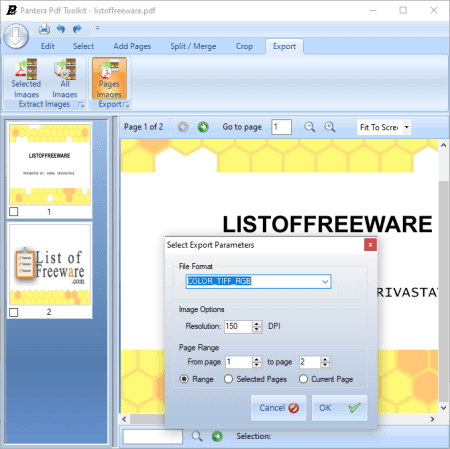Click the Selected Images extract icon
This screenshot has width=450, height=449.
click(26, 78)
